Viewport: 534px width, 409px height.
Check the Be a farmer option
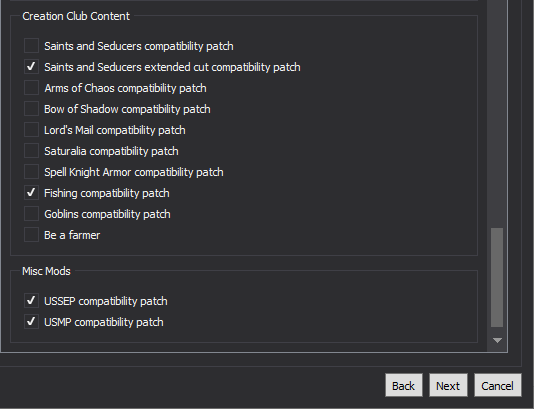point(31,235)
